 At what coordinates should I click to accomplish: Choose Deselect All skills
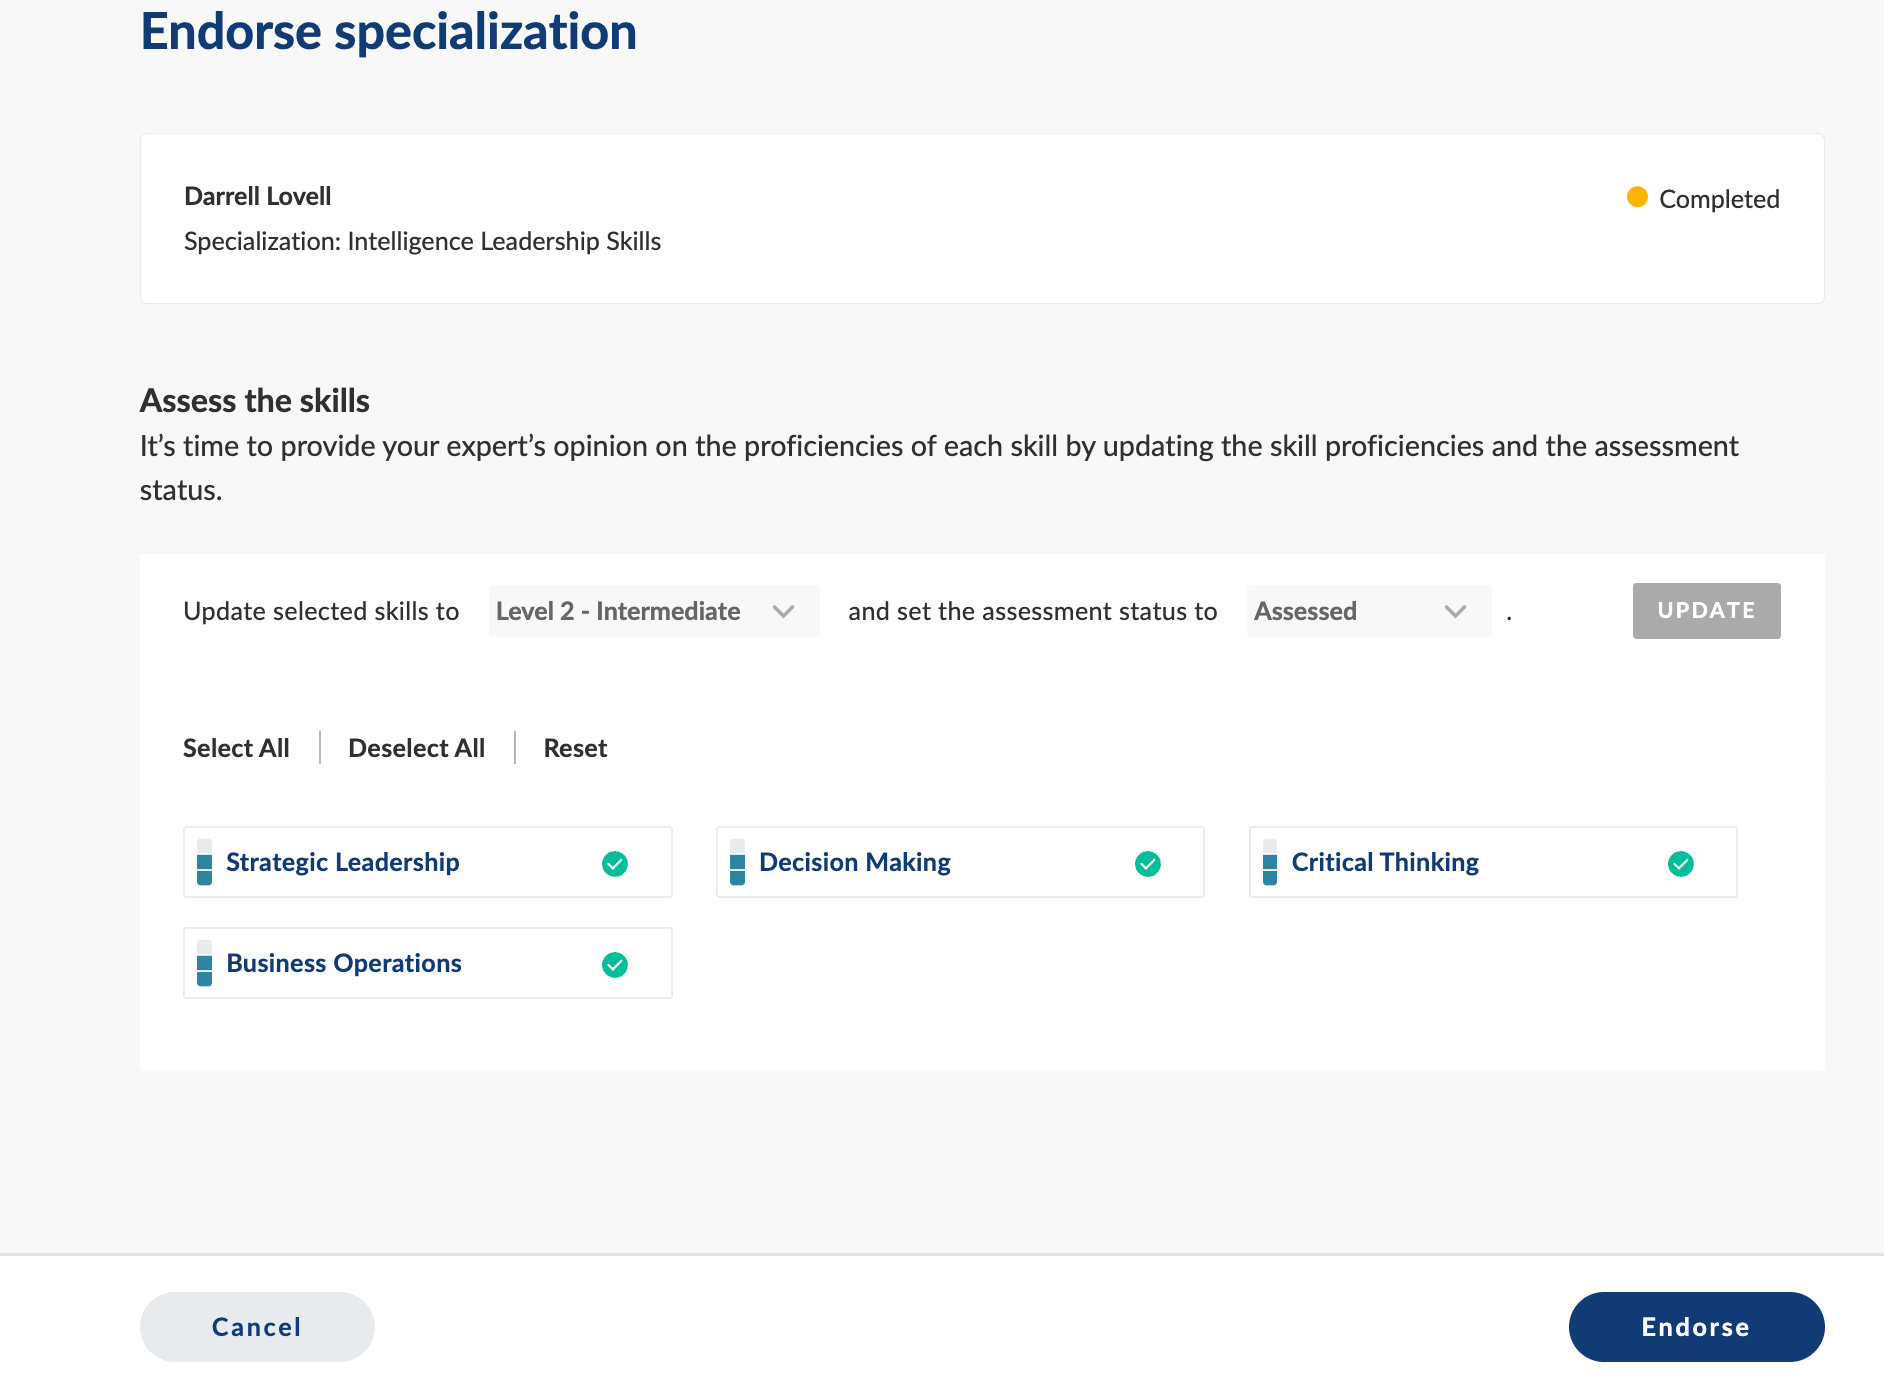pos(416,748)
